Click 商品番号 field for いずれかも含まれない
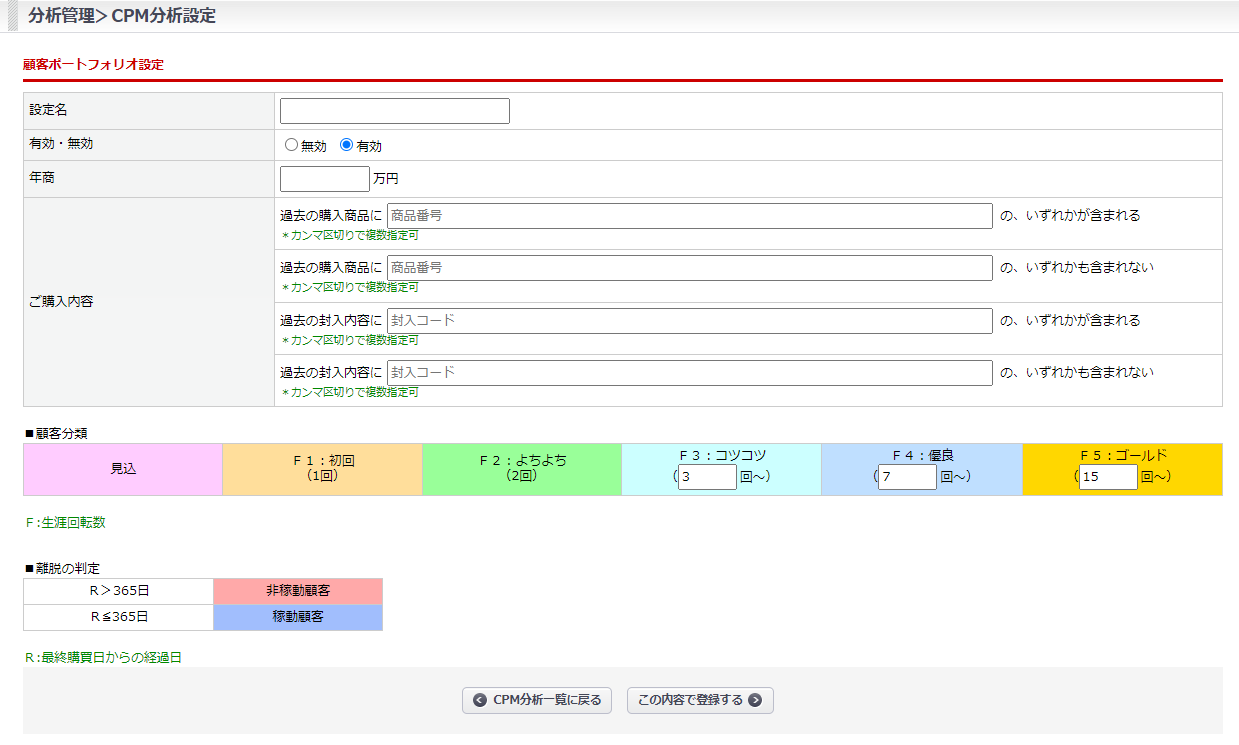The width and height of the screenshot is (1239, 745). tap(689, 268)
